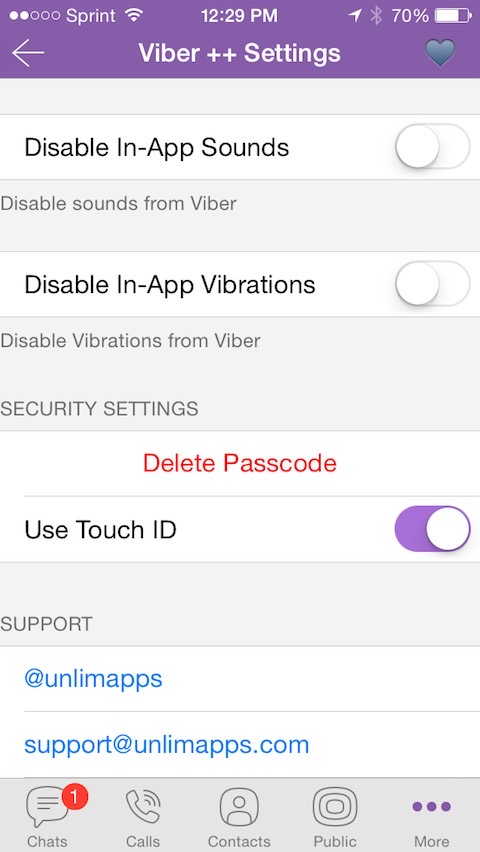The width and height of the screenshot is (480, 852).
Task: Open the @unlimapps support link
Action: click(x=93, y=678)
